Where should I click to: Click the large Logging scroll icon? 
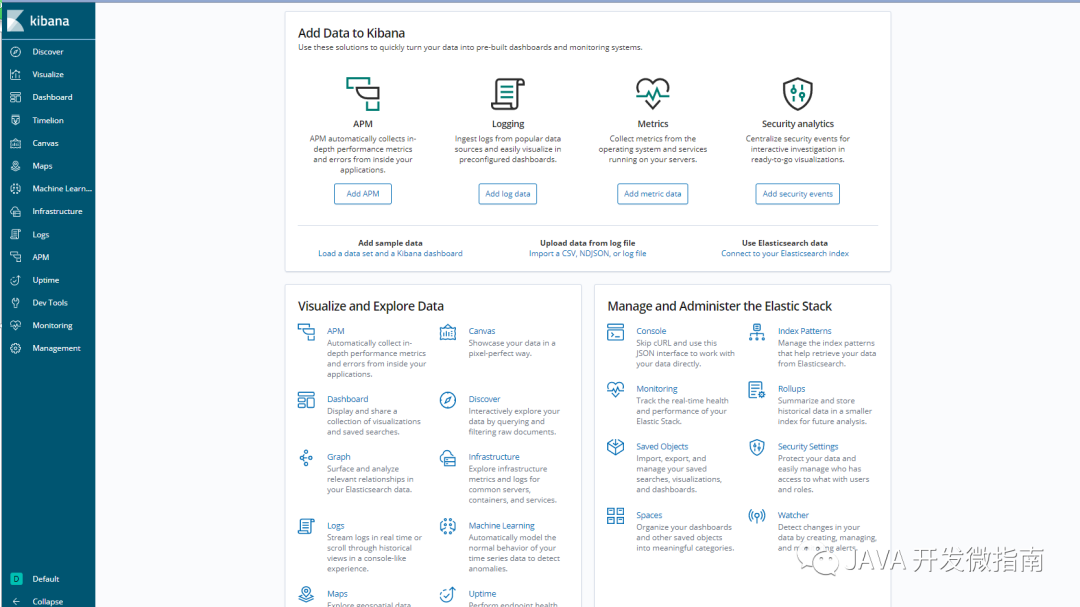point(508,94)
